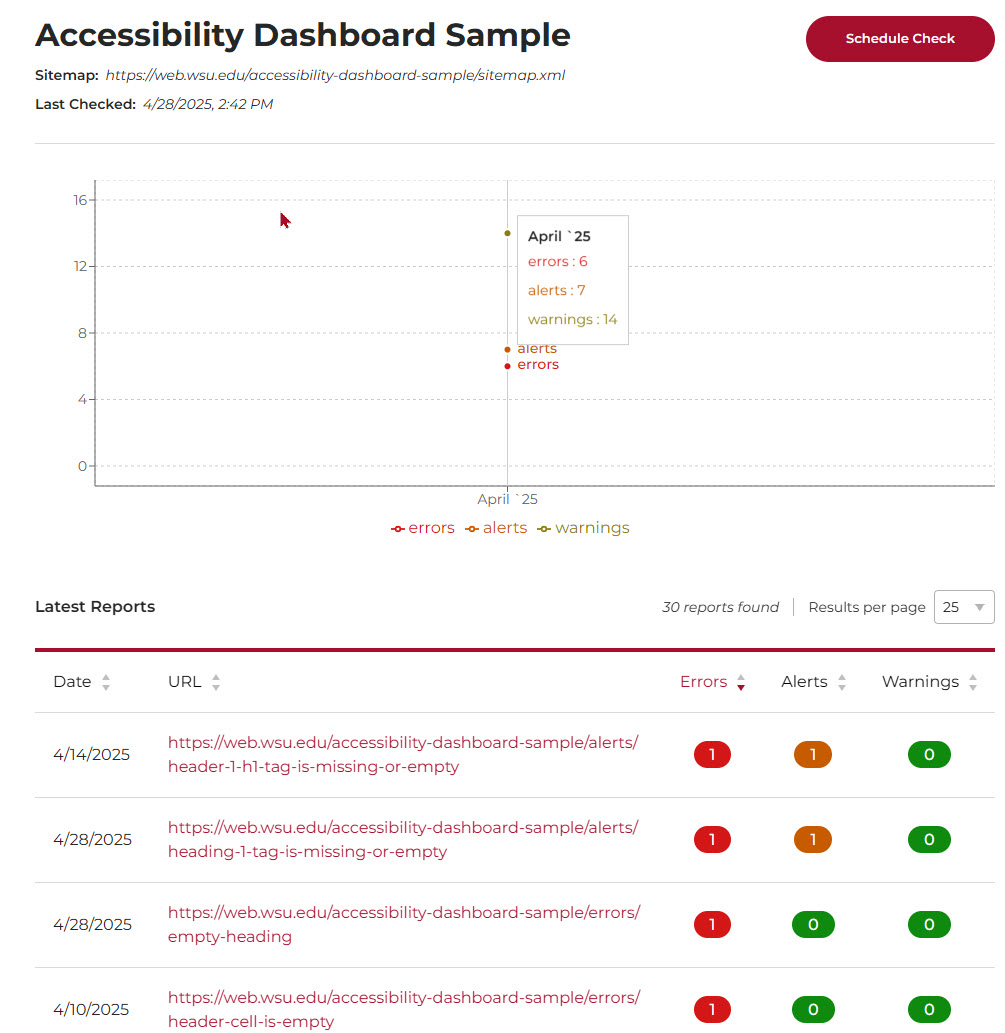Toggle the warnings series in chart legend
The image size is (1005, 1033).
[x=583, y=528]
